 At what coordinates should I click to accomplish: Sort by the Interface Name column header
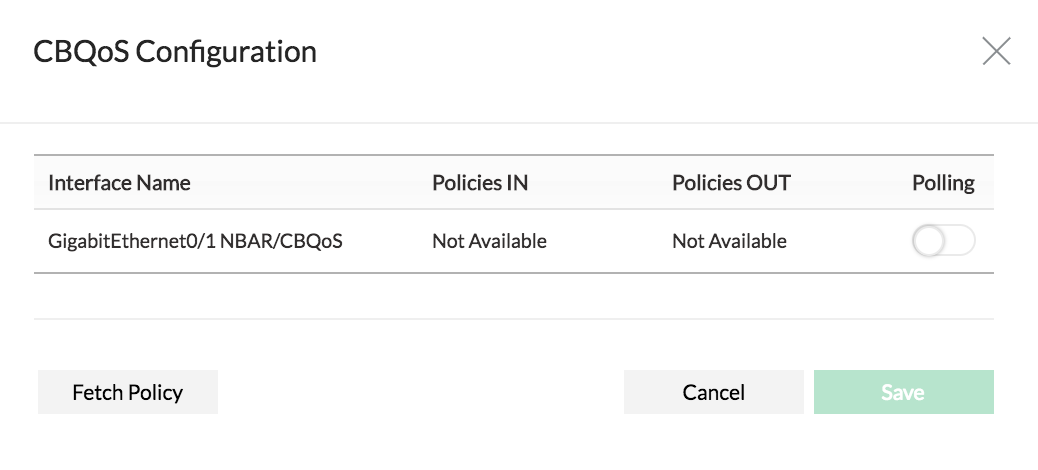(x=119, y=183)
